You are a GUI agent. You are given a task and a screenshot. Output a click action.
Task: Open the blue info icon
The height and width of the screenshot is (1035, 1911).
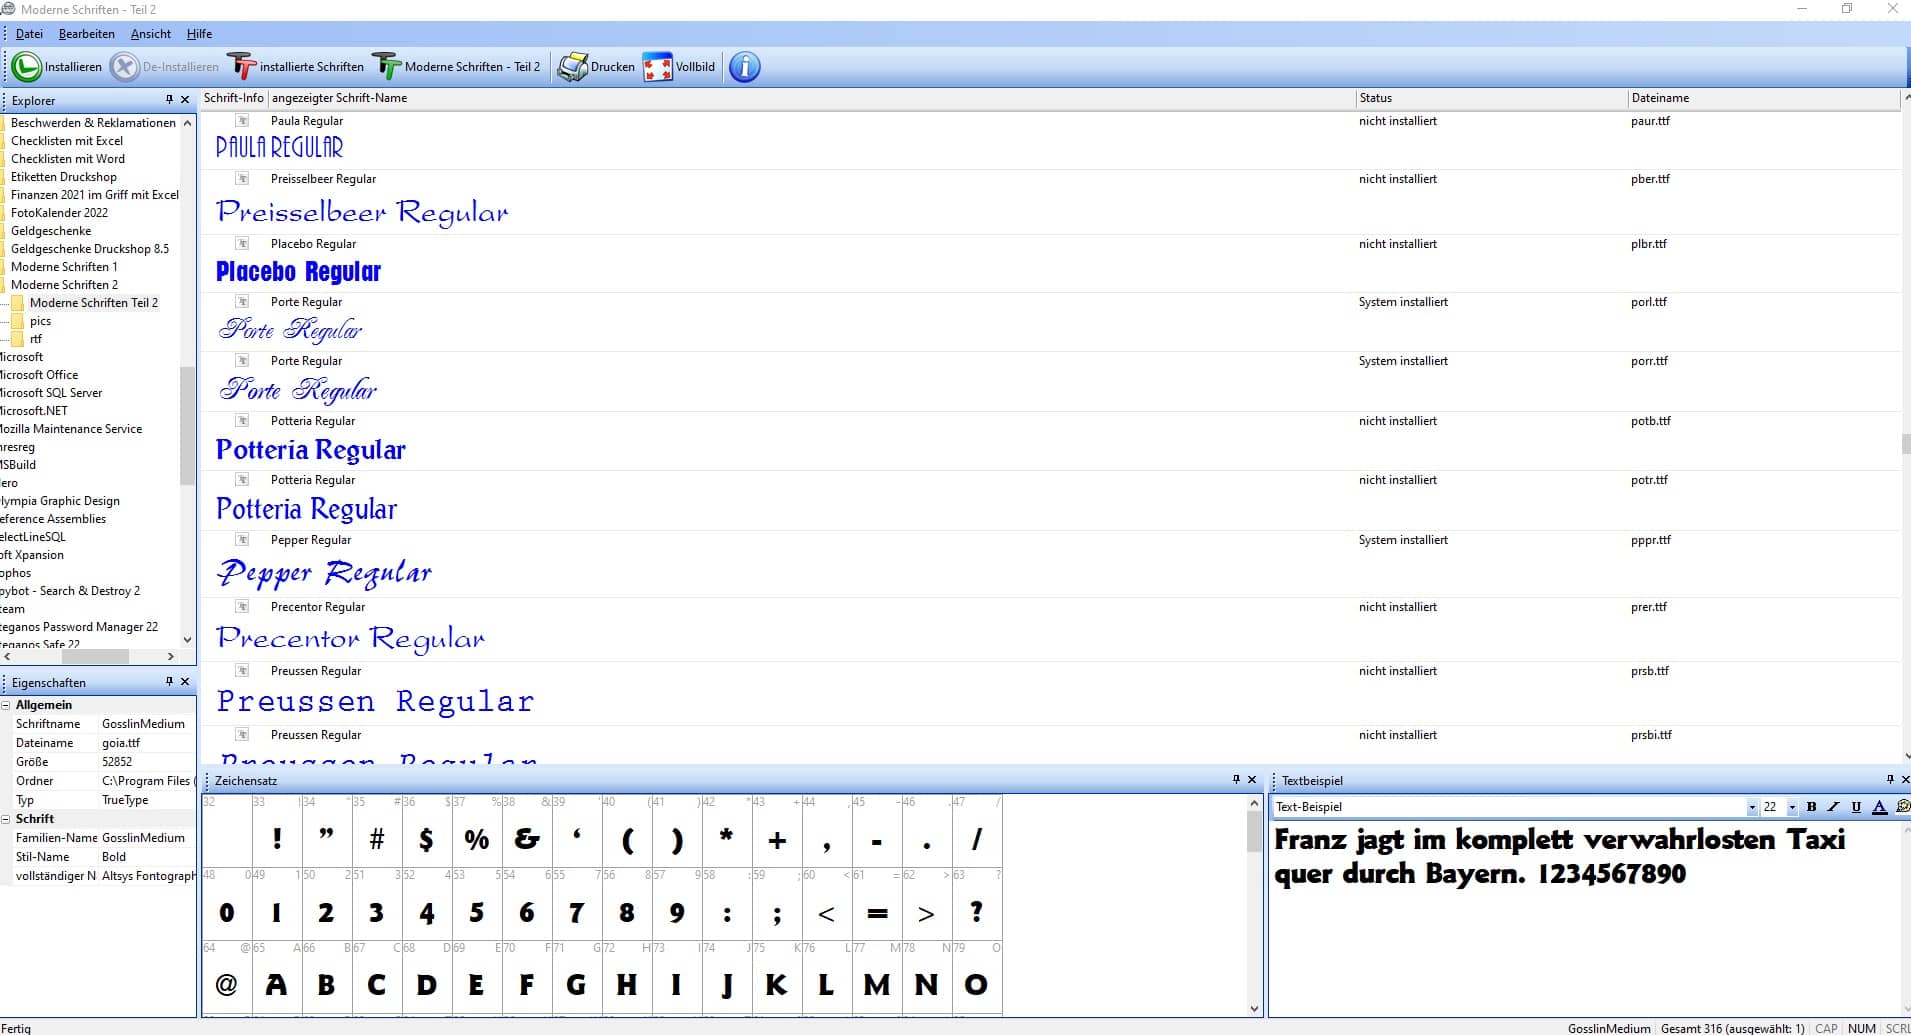click(744, 67)
